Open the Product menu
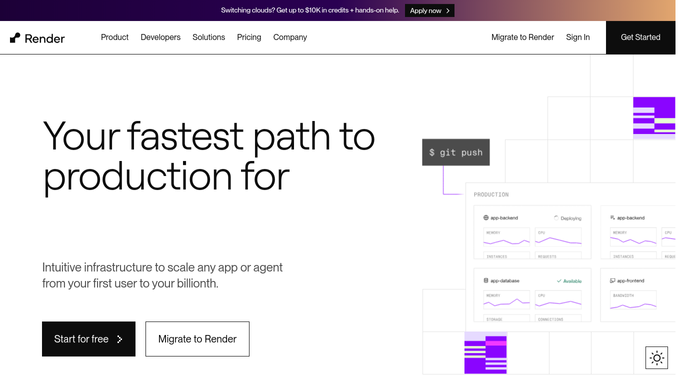This screenshot has height=384, width=683. click(x=115, y=37)
